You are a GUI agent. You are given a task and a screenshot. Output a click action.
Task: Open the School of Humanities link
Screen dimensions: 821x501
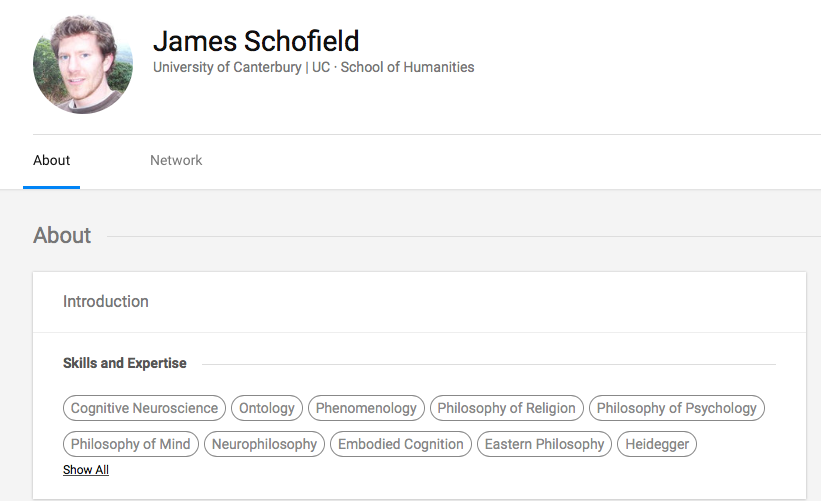point(407,68)
